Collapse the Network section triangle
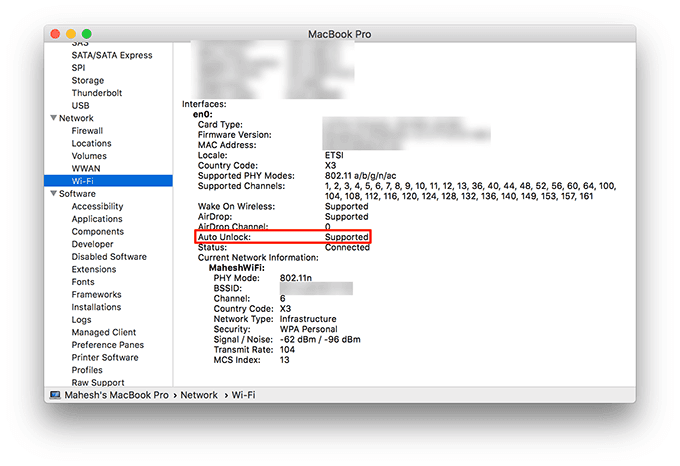680x466 pixels. point(54,118)
